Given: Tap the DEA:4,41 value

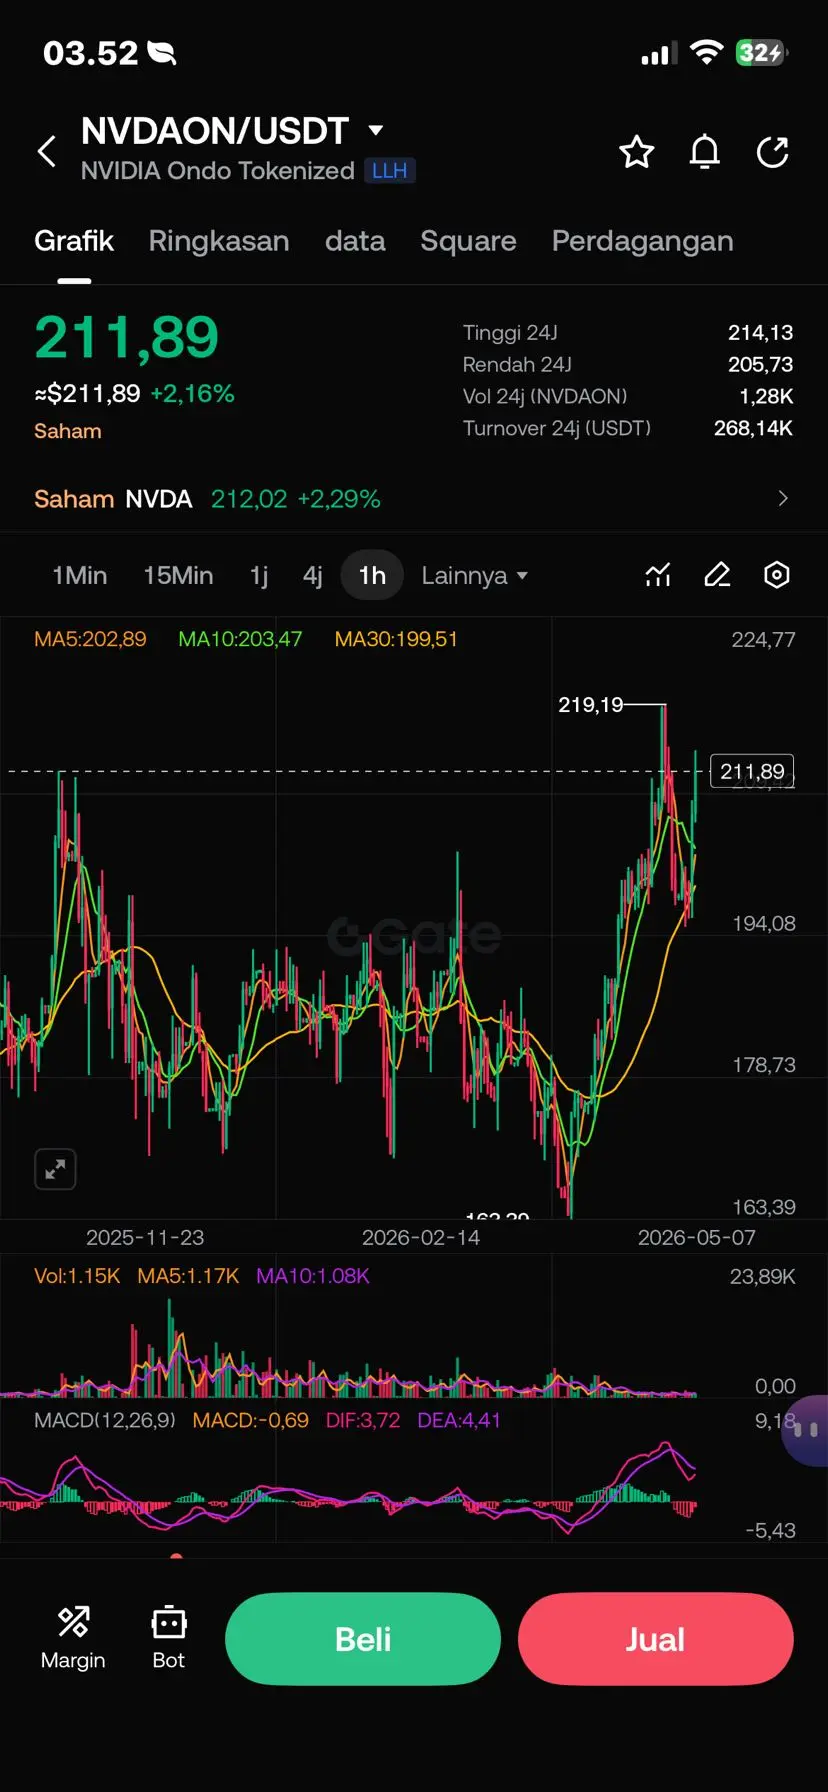Looking at the screenshot, I should [459, 1420].
